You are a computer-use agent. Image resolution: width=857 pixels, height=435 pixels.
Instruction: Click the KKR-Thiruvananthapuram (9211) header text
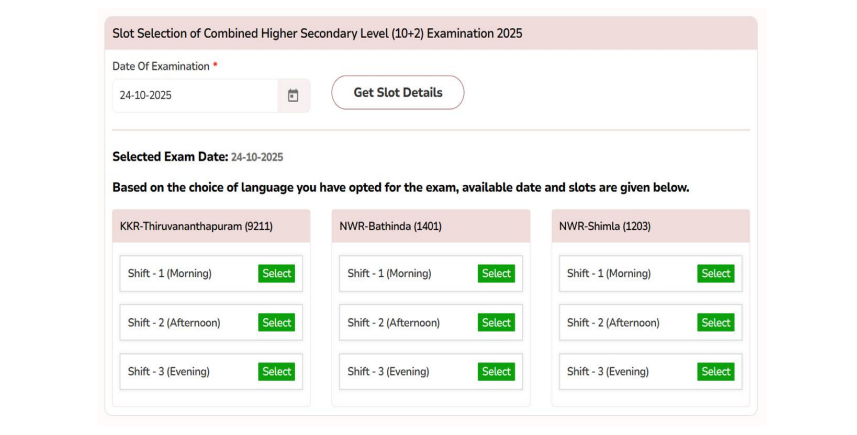(x=196, y=226)
